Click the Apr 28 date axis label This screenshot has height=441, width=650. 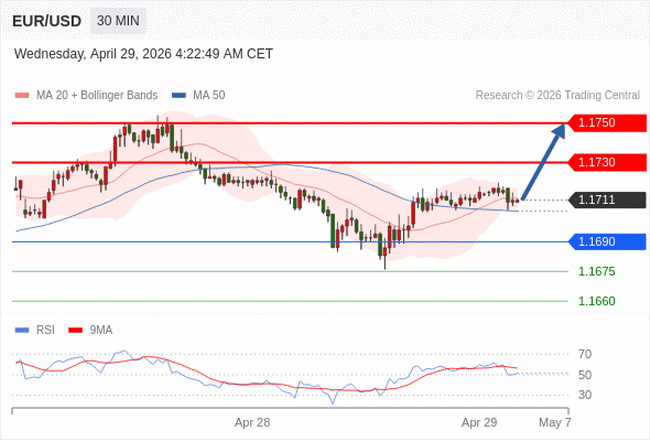252,423
